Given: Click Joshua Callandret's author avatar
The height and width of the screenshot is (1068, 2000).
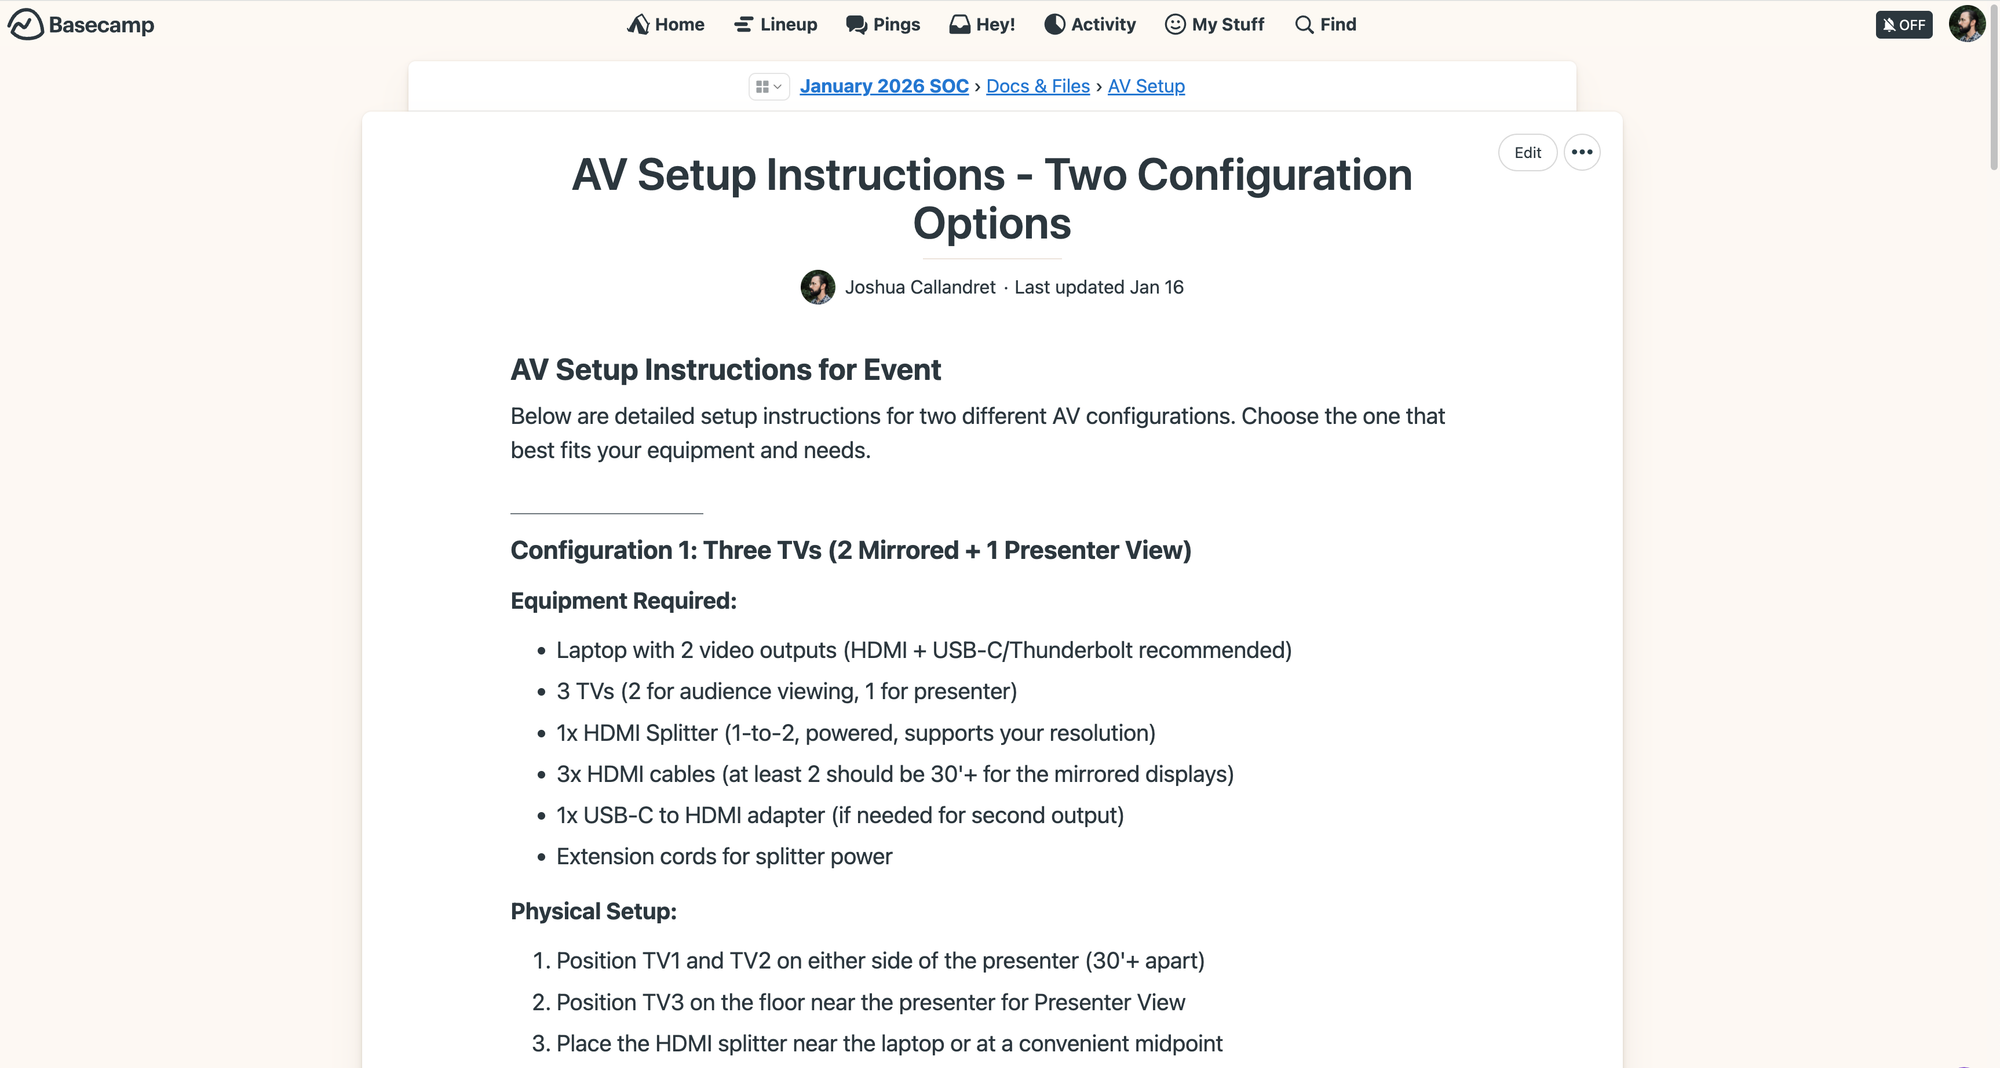Looking at the screenshot, I should click(x=818, y=288).
